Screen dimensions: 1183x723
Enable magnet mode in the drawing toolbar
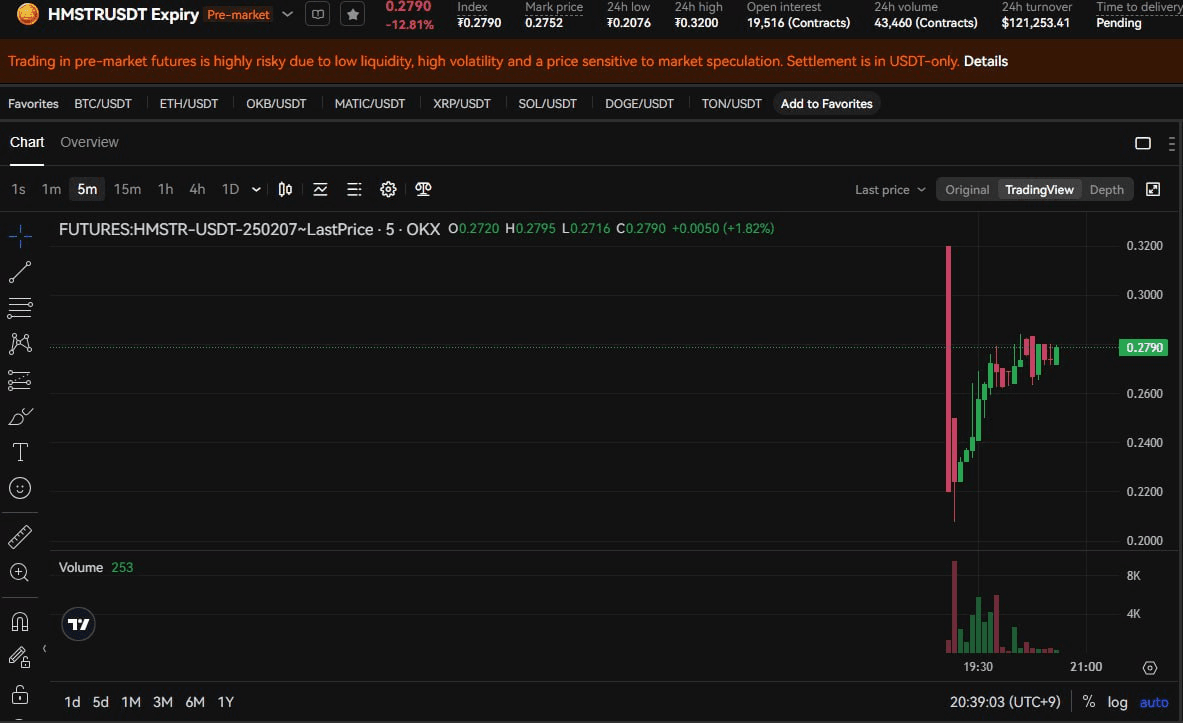click(20, 621)
